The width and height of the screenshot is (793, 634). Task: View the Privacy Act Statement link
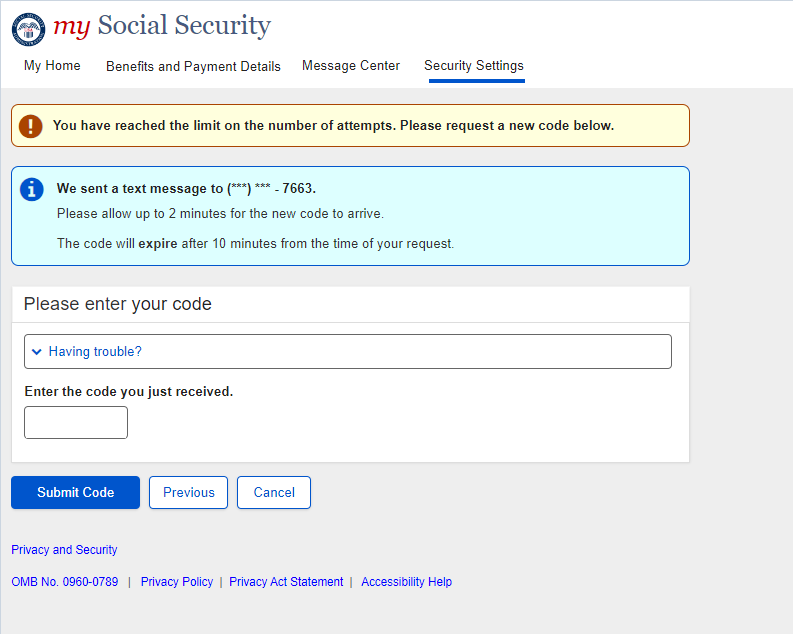[286, 582]
